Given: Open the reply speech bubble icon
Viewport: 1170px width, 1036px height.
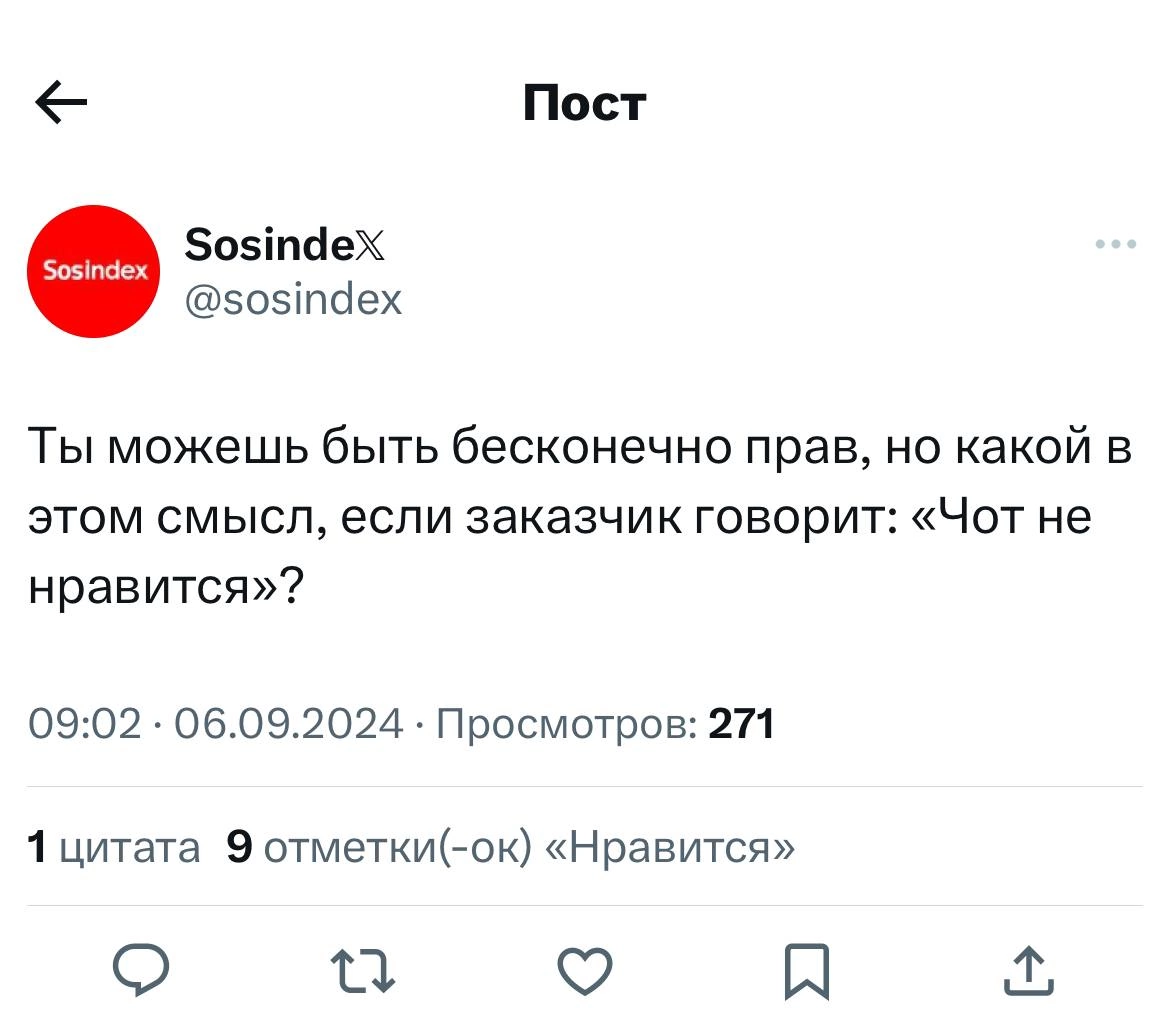Looking at the screenshot, I should click(x=141, y=970).
